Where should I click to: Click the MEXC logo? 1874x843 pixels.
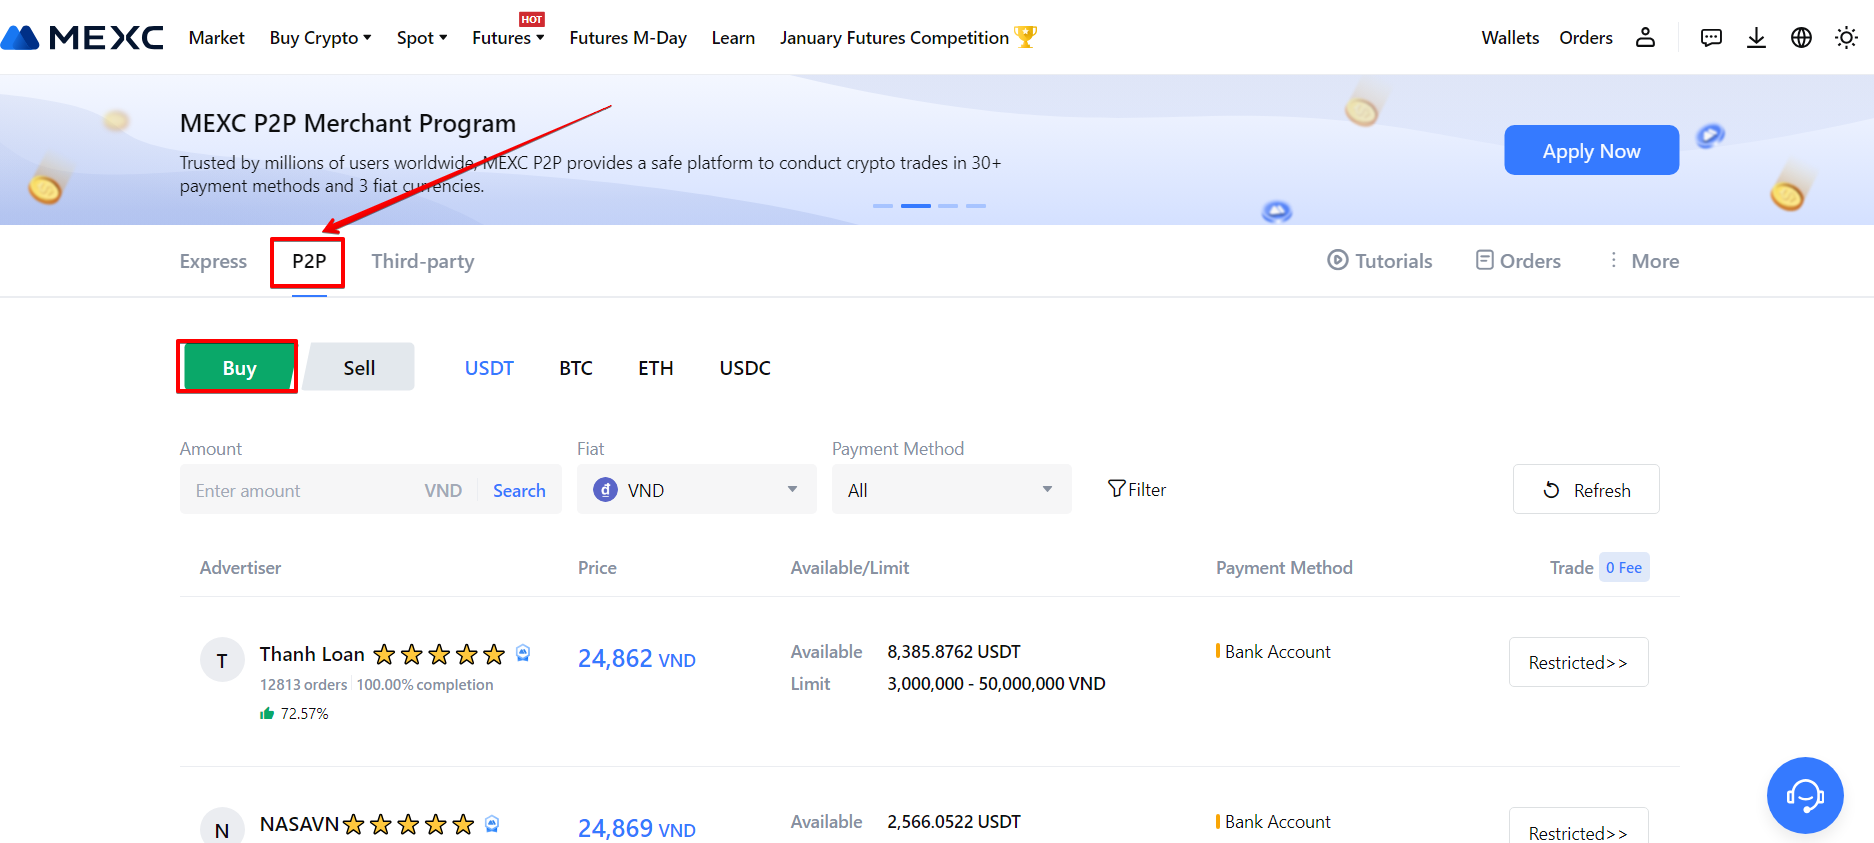(x=82, y=37)
